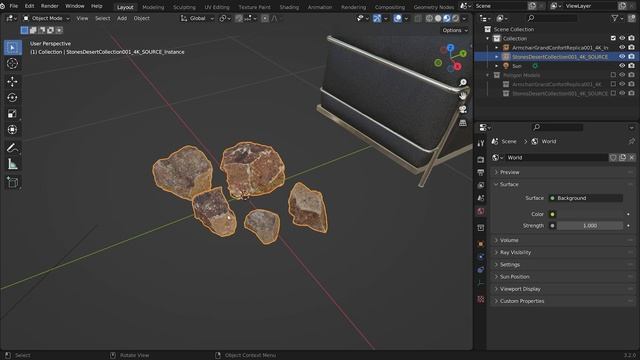Click the Surface Background shader button

click(585, 198)
